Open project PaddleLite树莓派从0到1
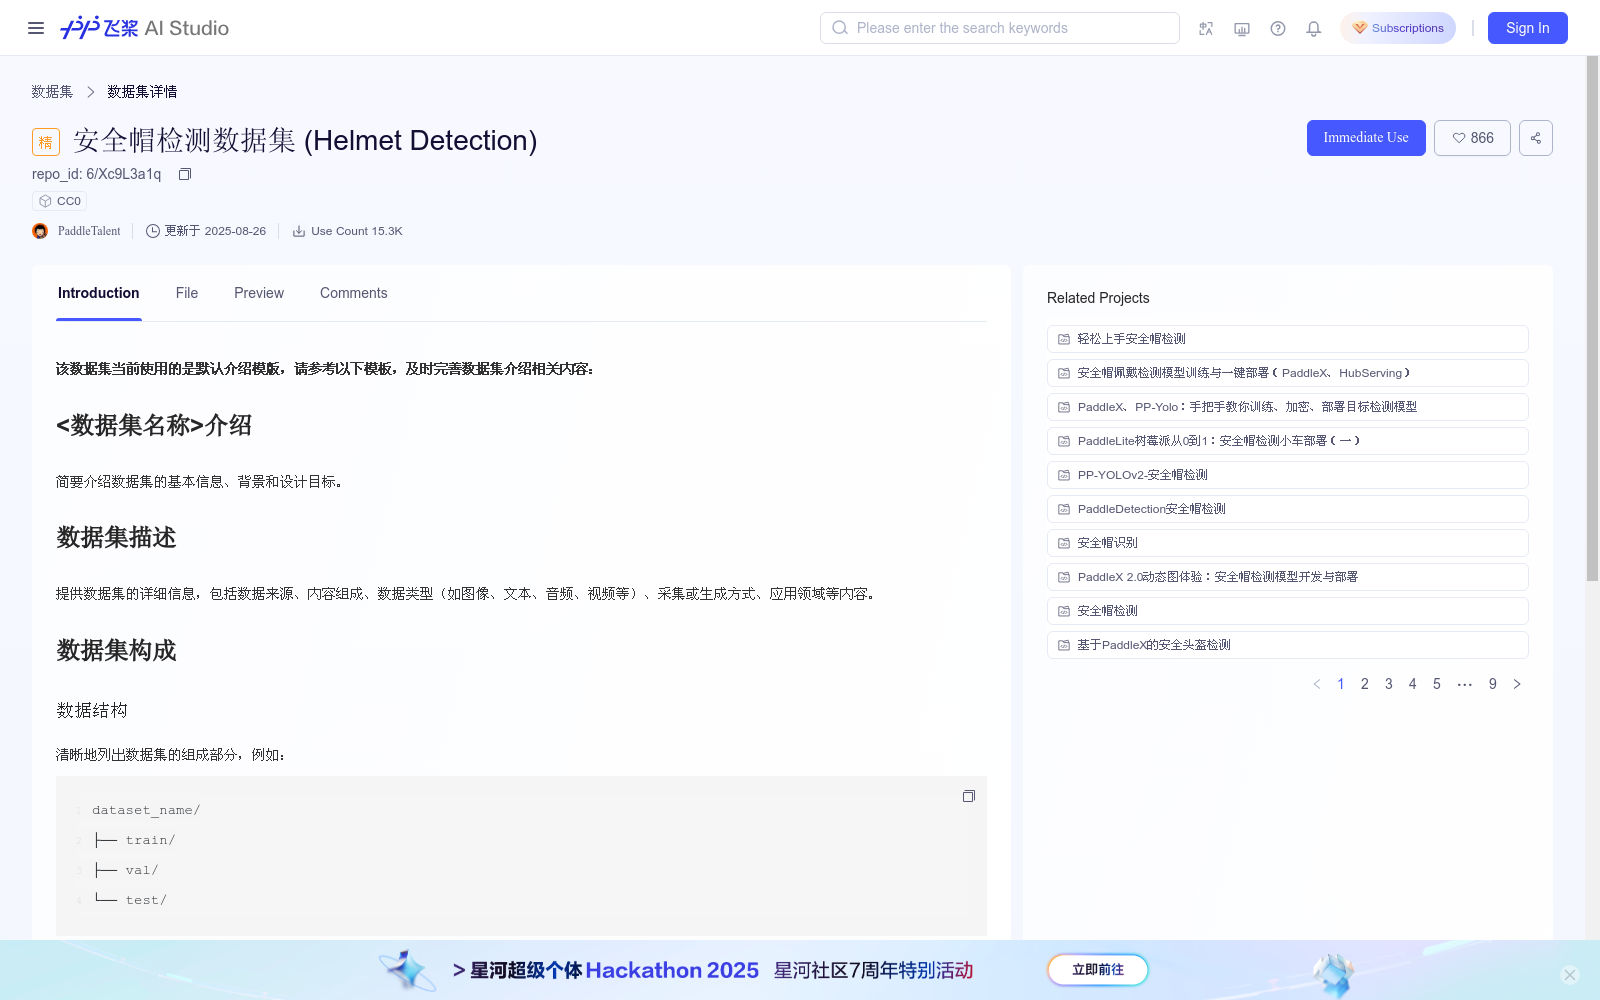The image size is (1600, 1000). pos(1288,441)
